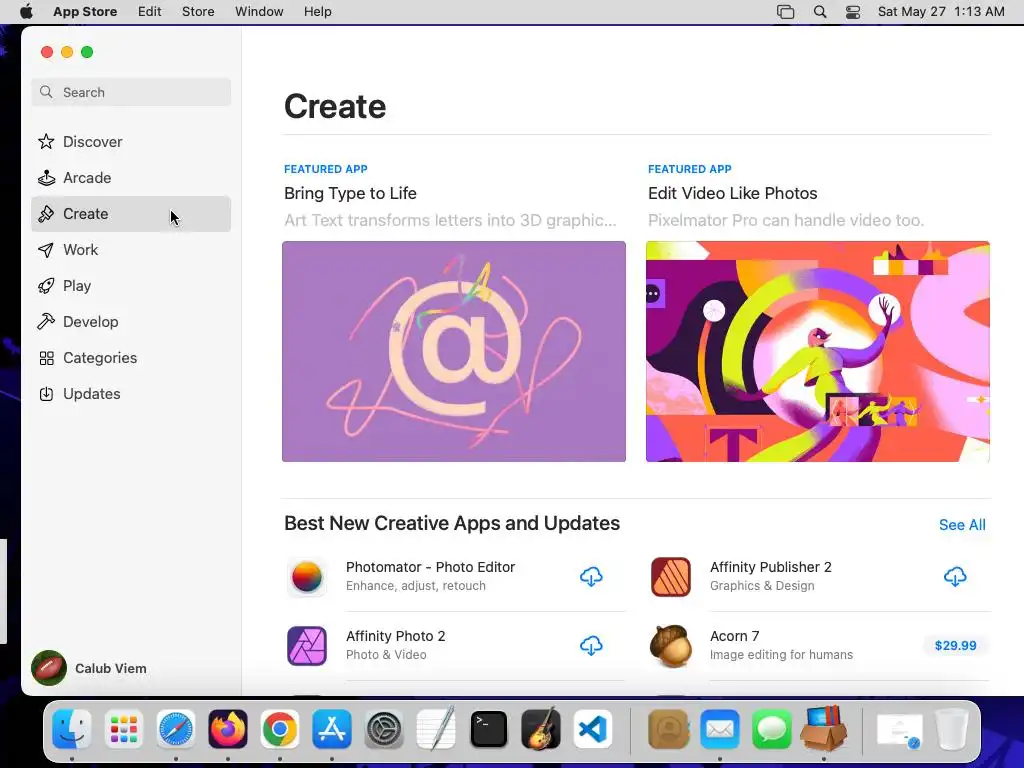1024x768 pixels.
Task: Click 'Affinity Photo 2' app title
Action: [x=395, y=636]
